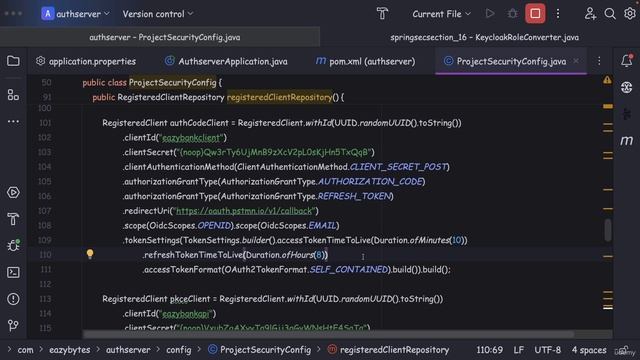Image resolution: width=640 pixels, height=360 pixels.
Task: Show more tool windows ellipsis
Action: tap(13, 121)
